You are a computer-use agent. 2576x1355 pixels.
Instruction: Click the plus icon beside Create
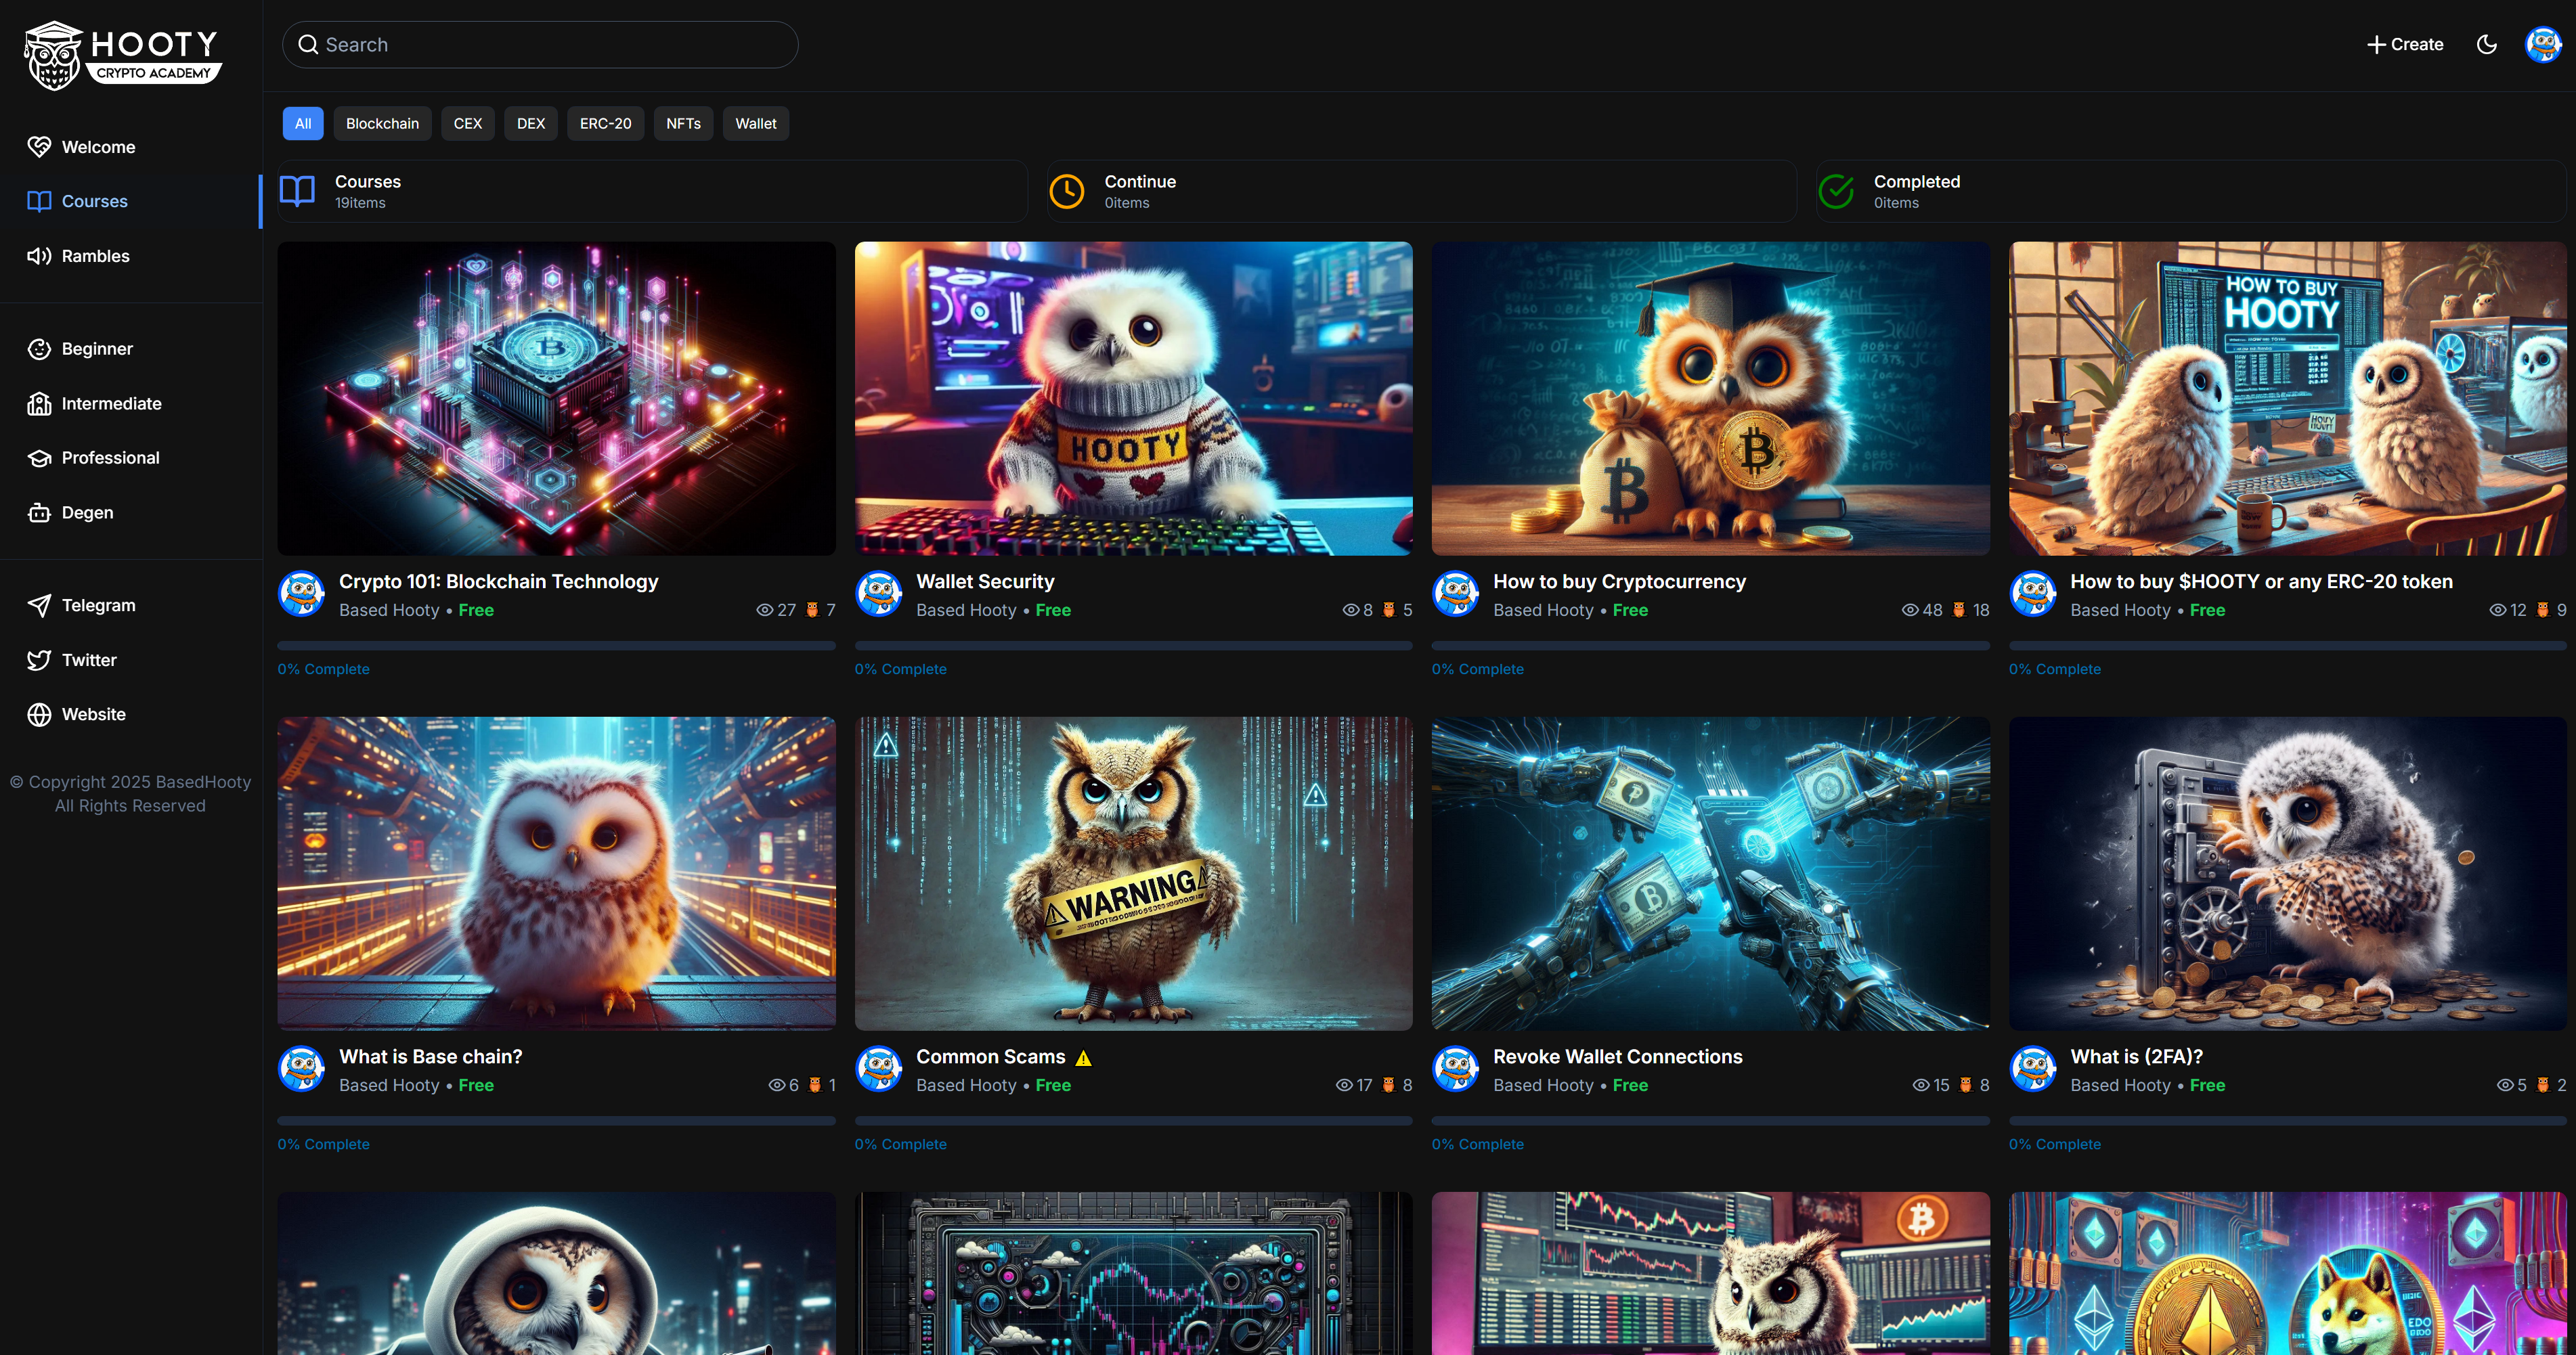pos(2376,45)
